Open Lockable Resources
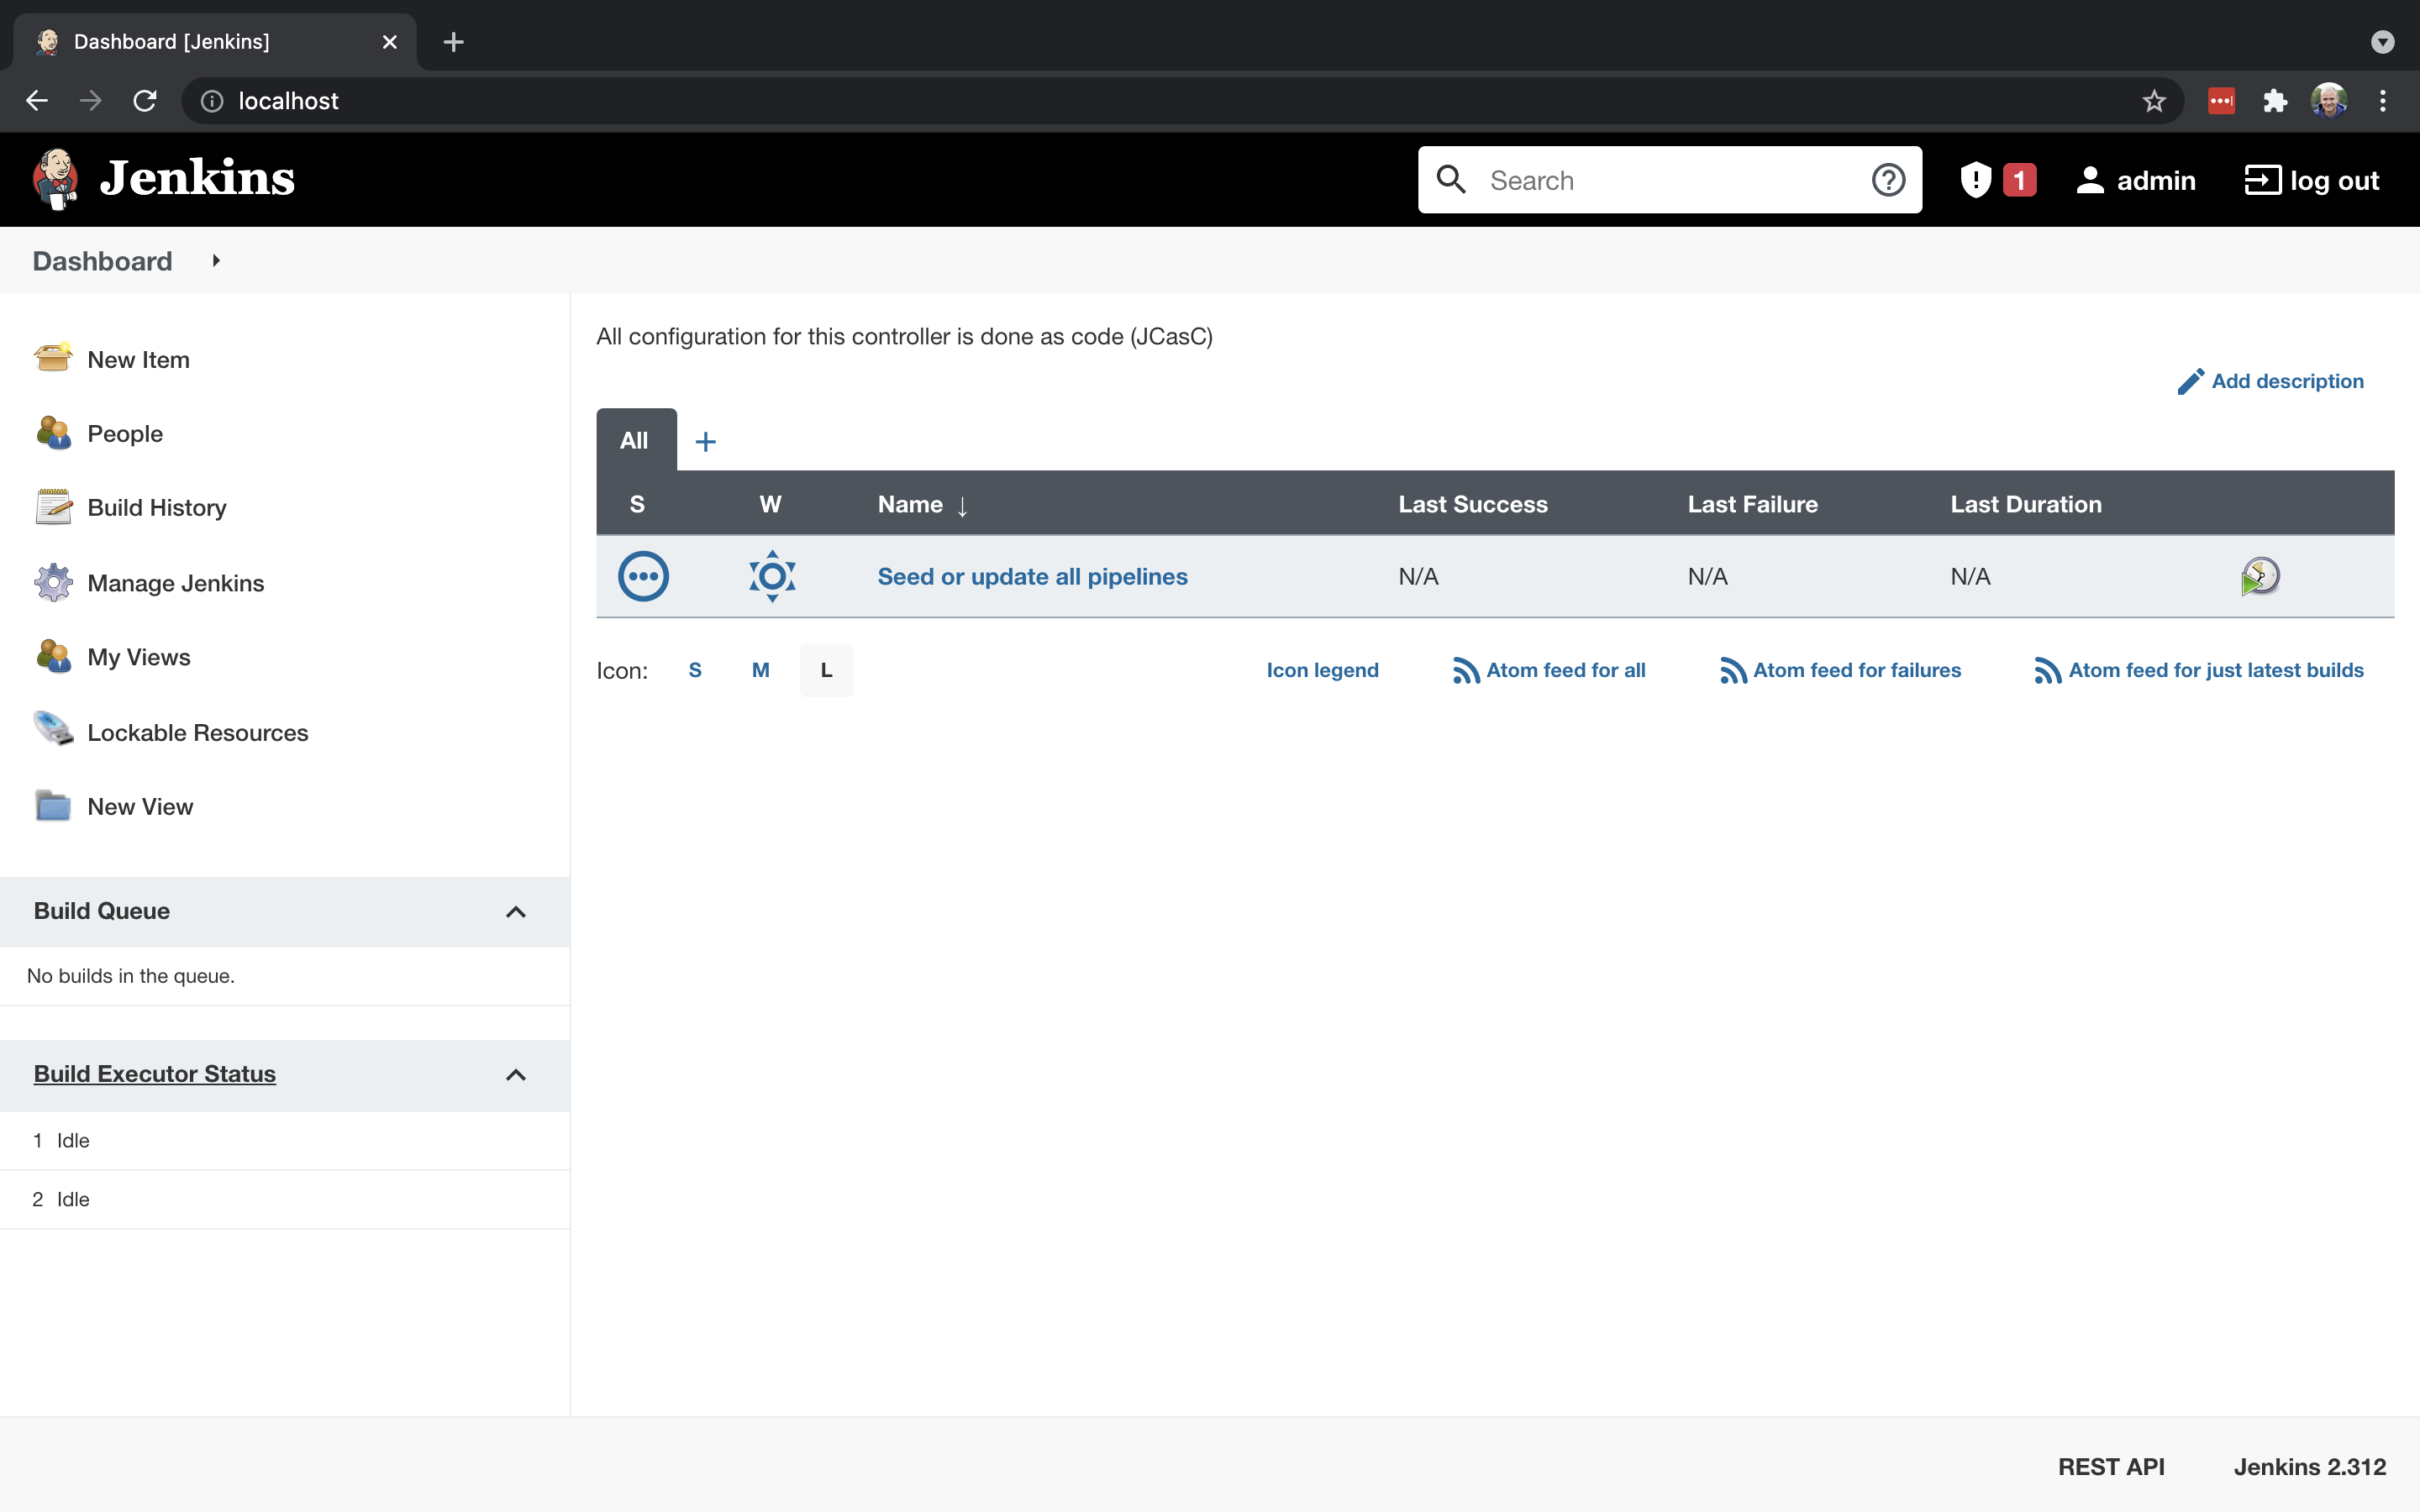This screenshot has width=2420, height=1512. pyautogui.click(x=198, y=732)
